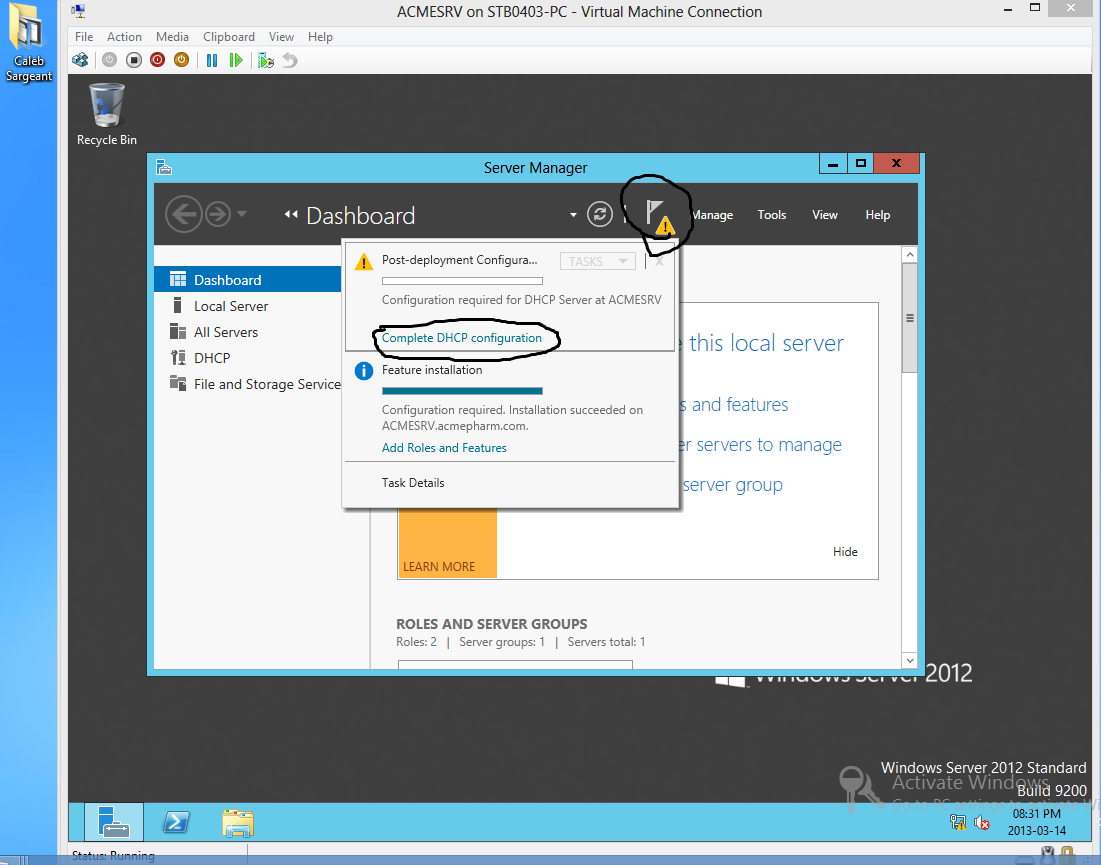This screenshot has height=865, width=1101.
Task: Open the Manage menu
Action: 712,215
